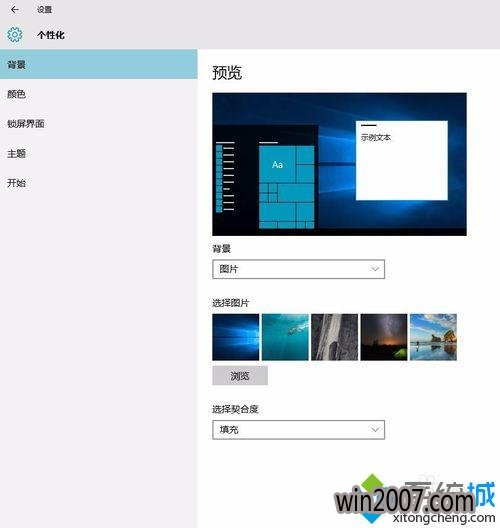Select 背景 in the sidebar
The width and height of the screenshot is (500, 528).
99,64
